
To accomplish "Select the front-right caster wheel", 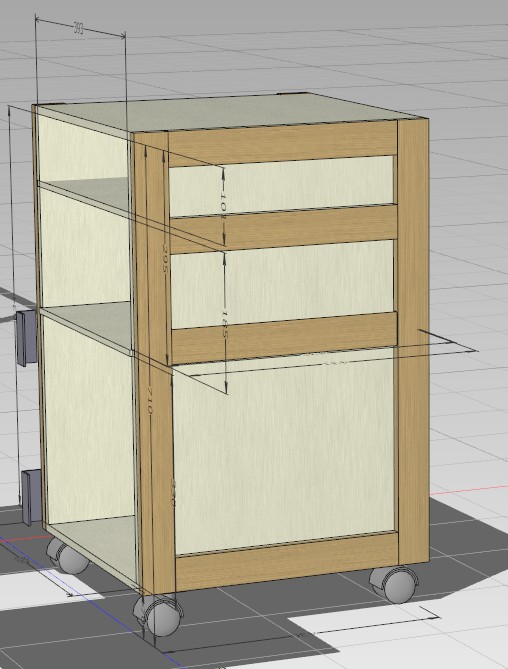I will (x=394, y=584).
